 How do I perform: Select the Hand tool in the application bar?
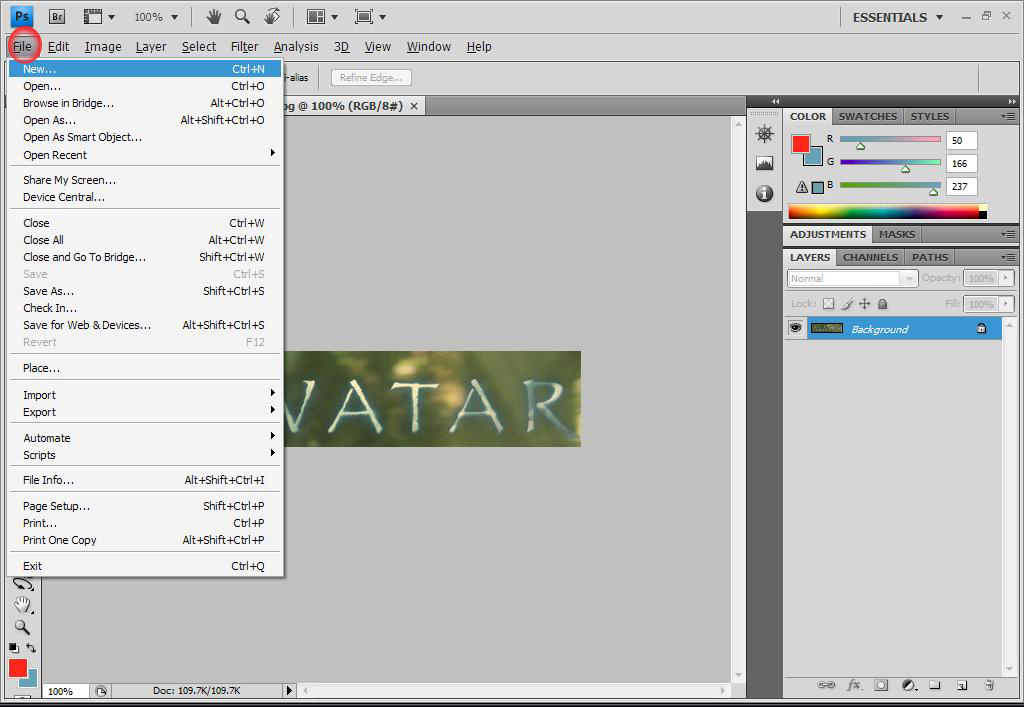[x=214, y=17]
